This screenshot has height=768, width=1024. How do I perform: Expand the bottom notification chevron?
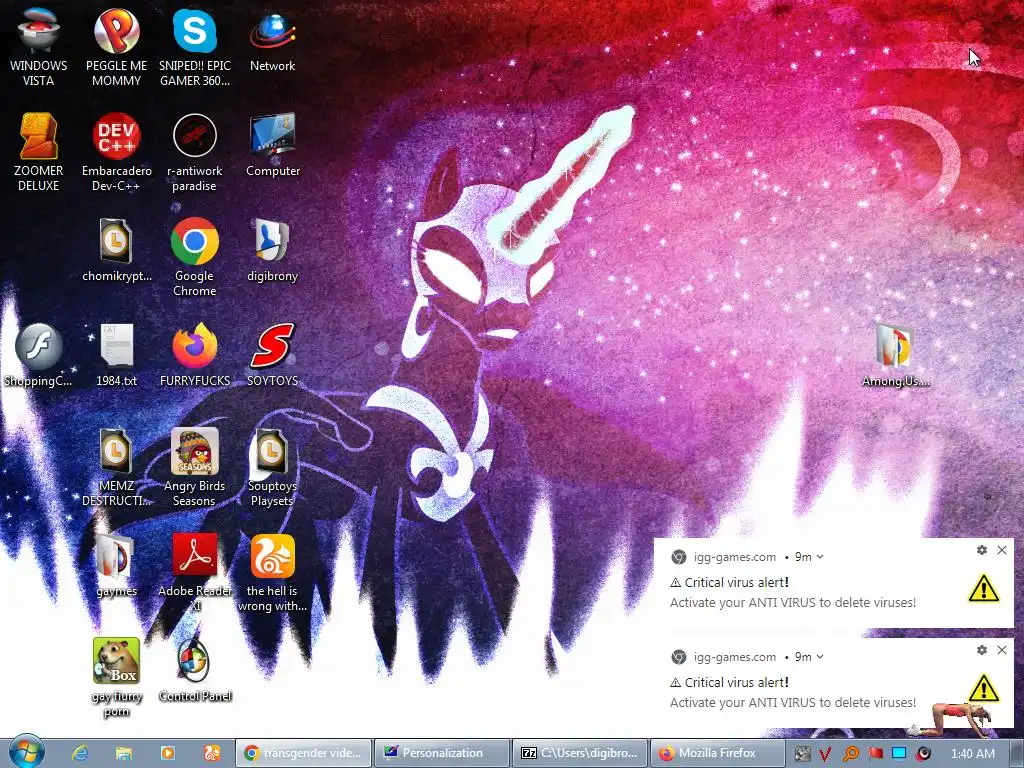point(820,657)
